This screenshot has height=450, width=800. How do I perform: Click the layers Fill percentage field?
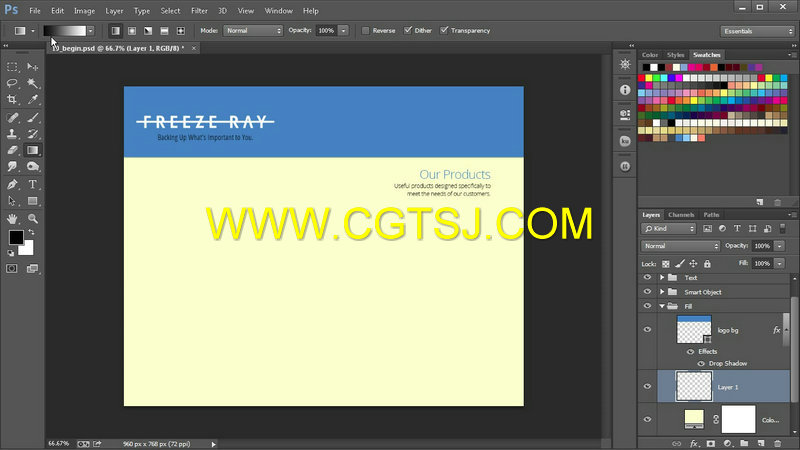coord(762,263)
